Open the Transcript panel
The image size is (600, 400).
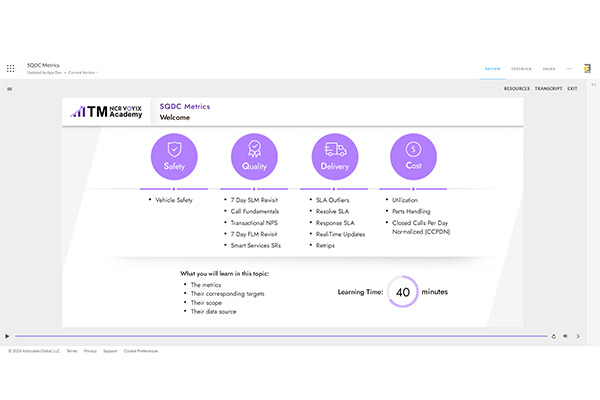[x=548, y=89]
